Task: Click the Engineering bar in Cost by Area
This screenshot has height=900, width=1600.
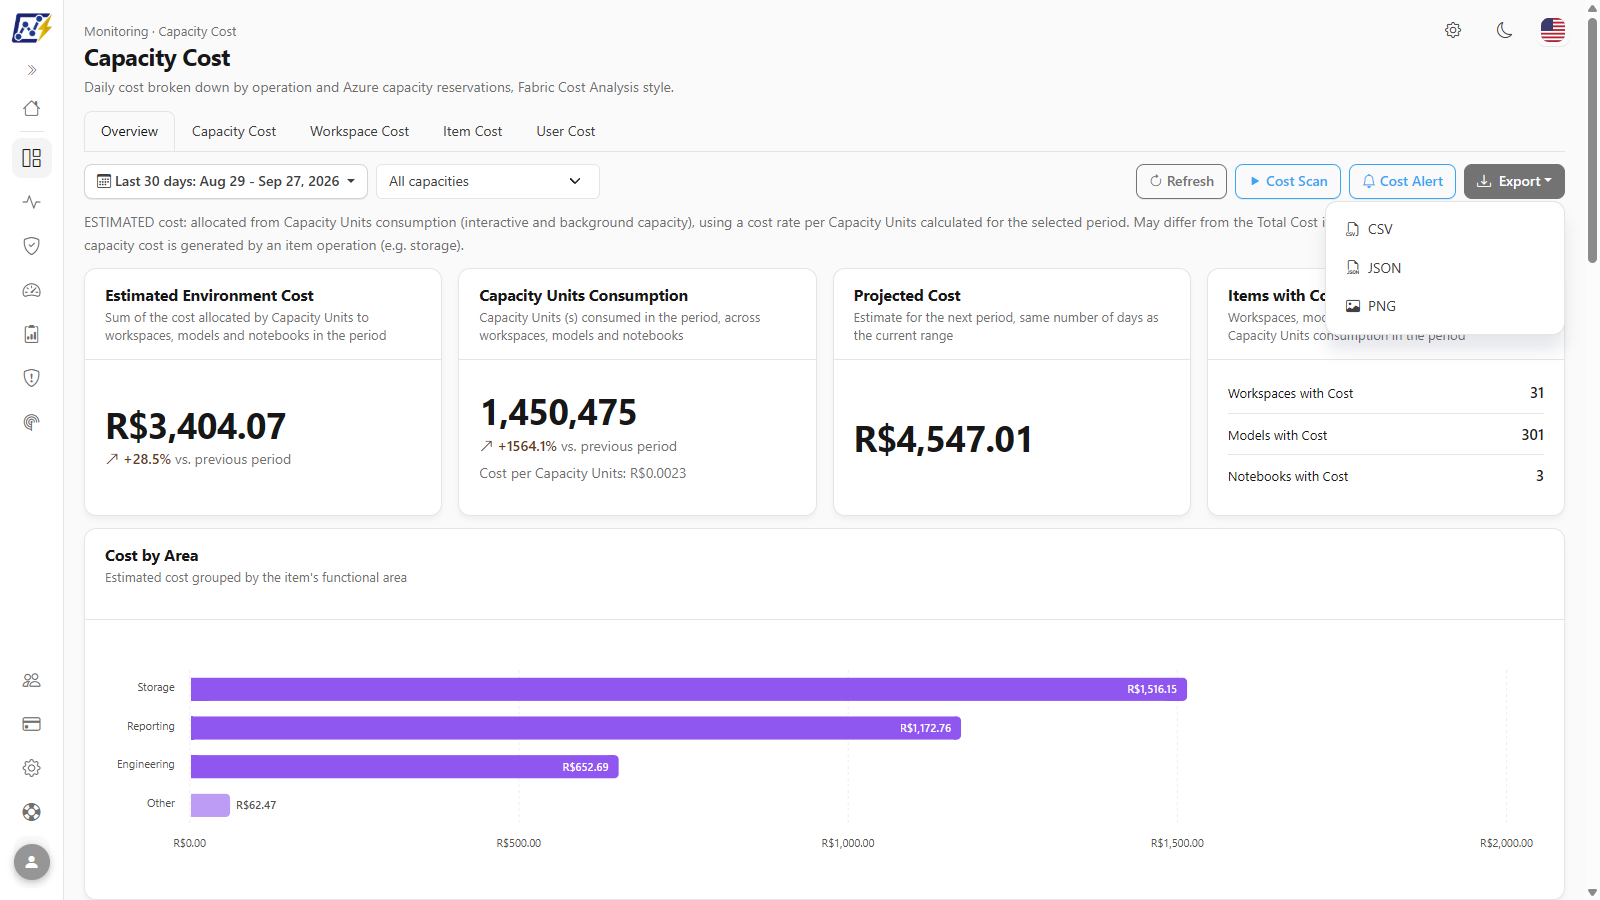Action: point(405,767)
